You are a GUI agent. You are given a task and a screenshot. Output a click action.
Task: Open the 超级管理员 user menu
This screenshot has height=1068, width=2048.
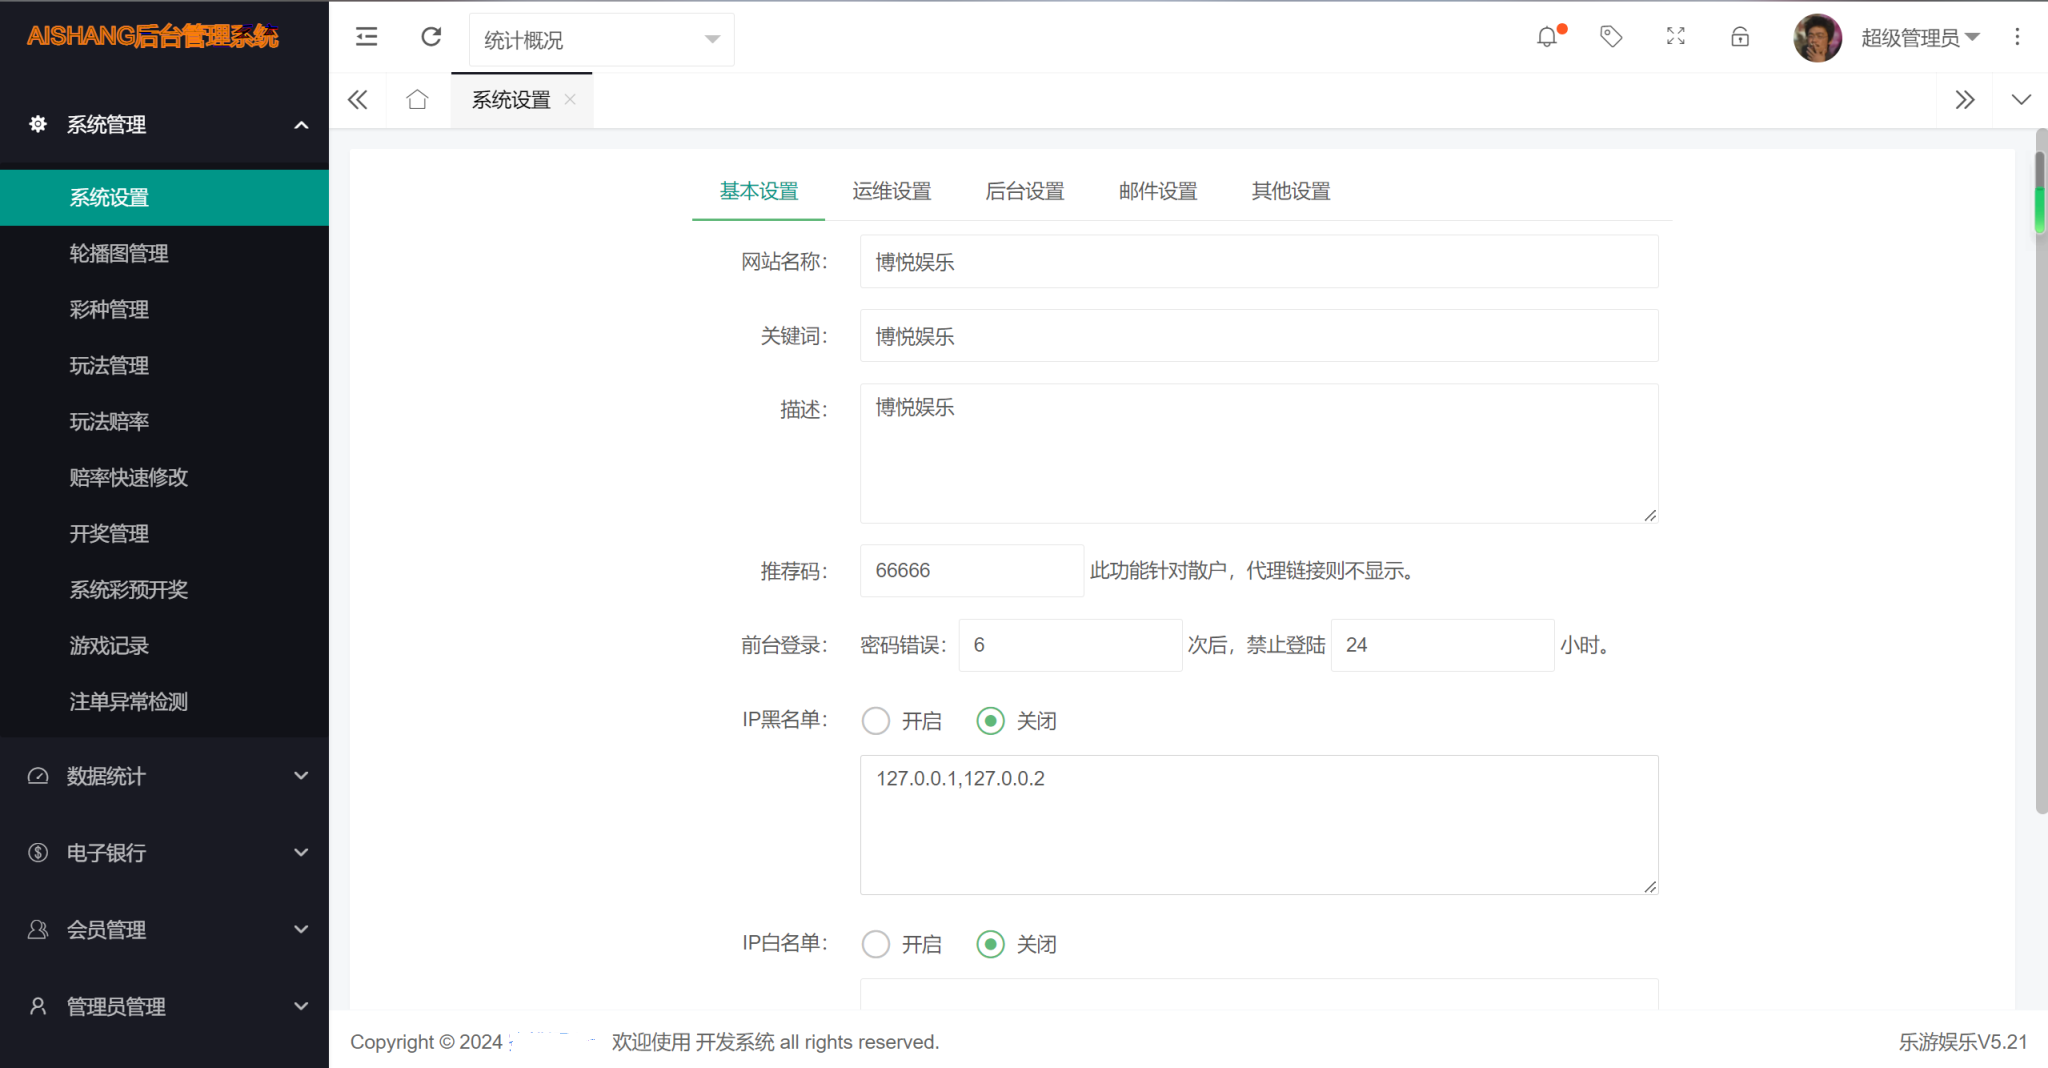point(1919,38)
